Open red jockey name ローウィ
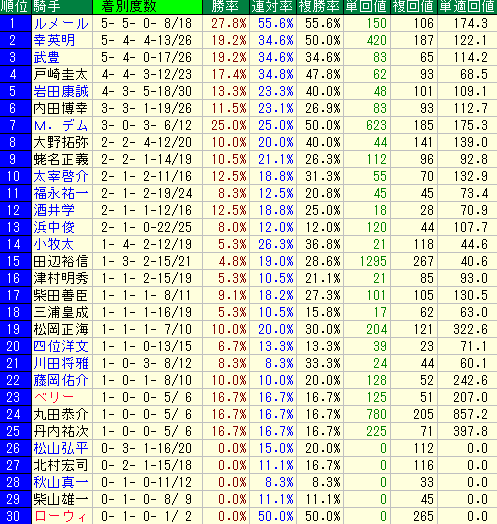The height and width of the screenshot is (524, 497). (60, 516)
